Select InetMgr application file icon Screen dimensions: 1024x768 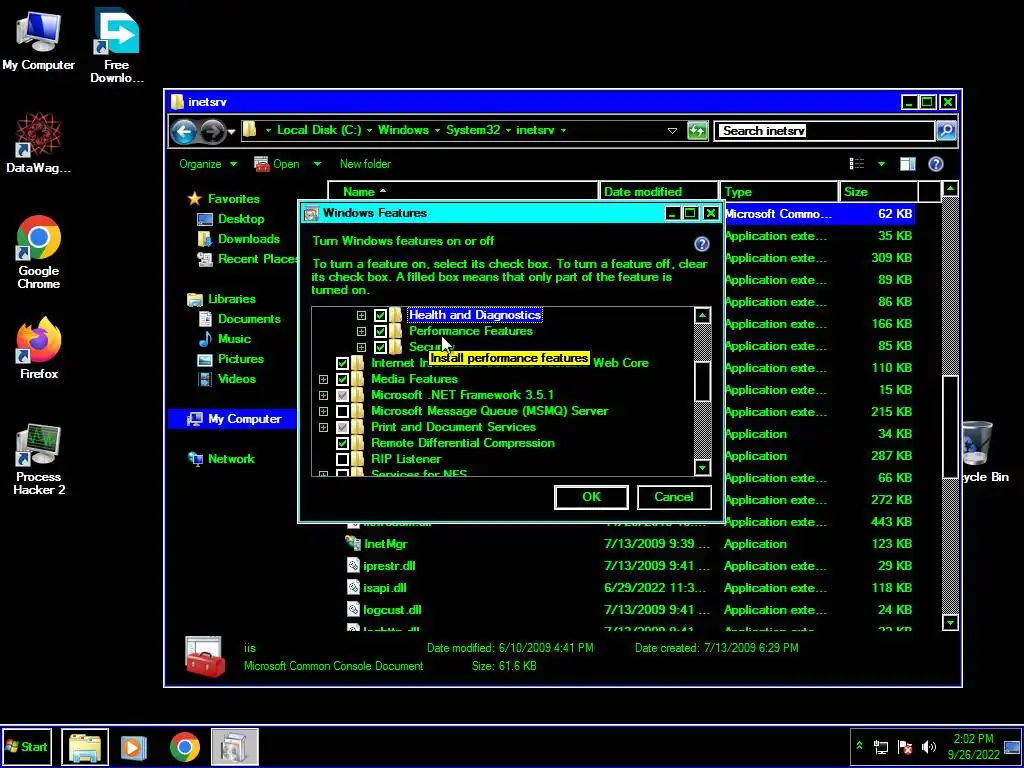click(353, 543)
